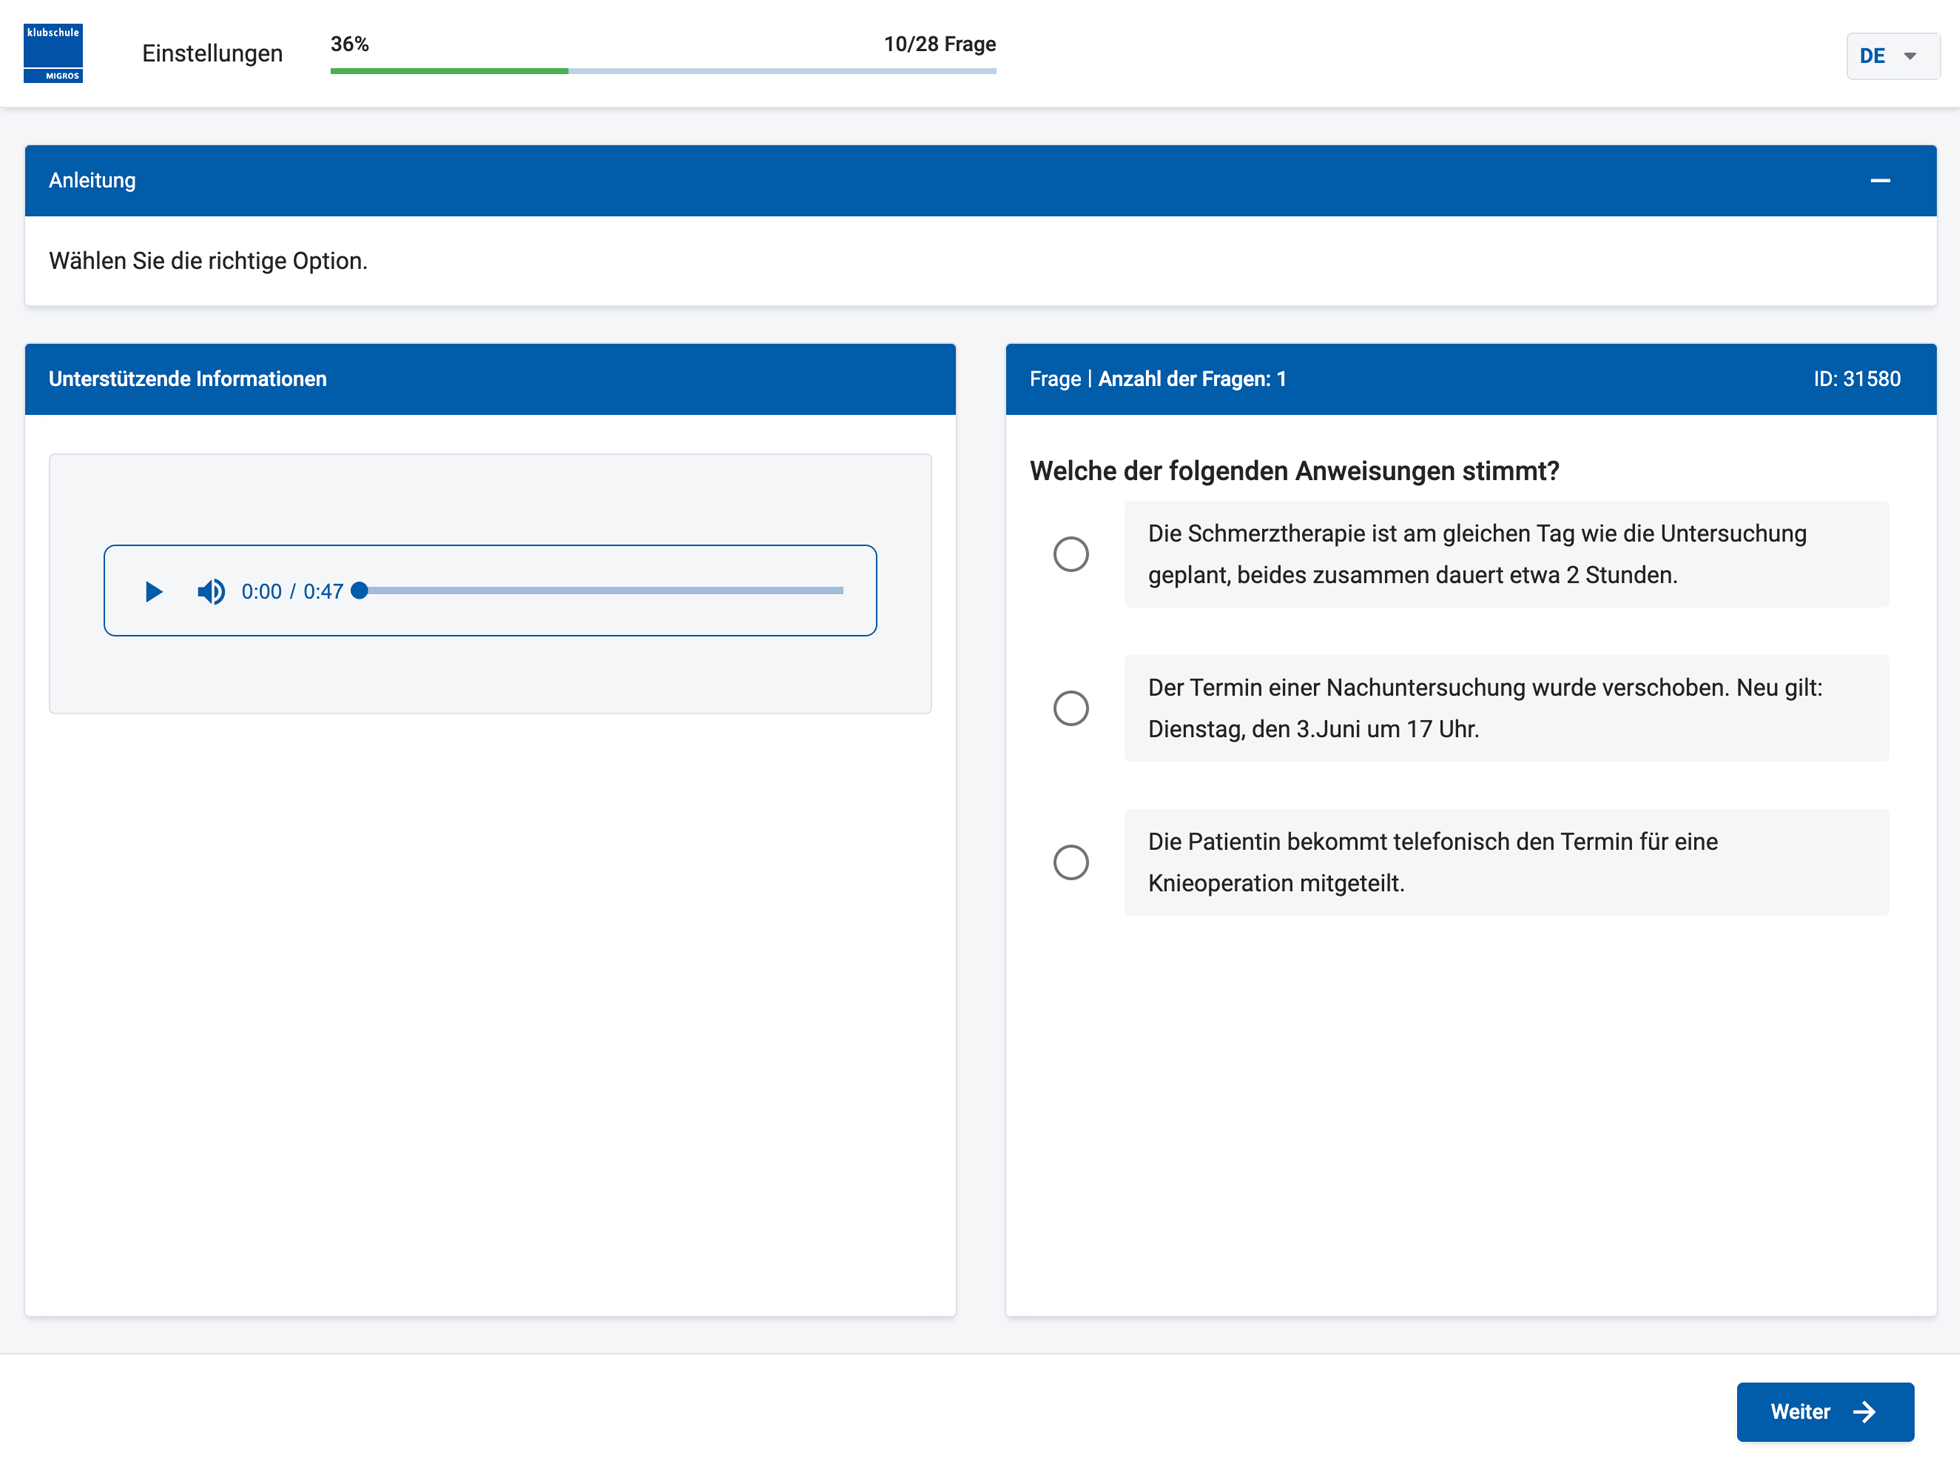
Task: Click the Klubschule Migros logo
Action: pos(53,53)
